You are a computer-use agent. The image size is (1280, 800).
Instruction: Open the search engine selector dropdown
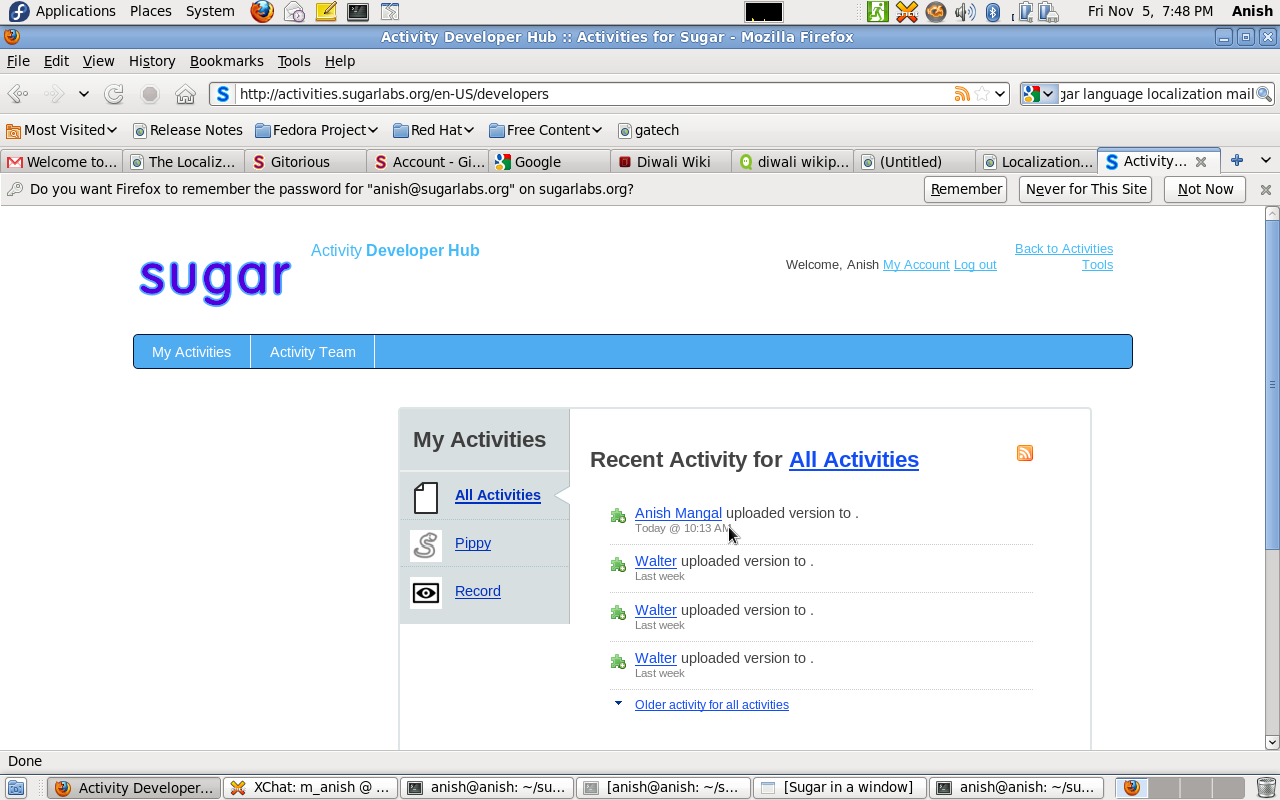pyautogui.click(x=1039, y=94)
